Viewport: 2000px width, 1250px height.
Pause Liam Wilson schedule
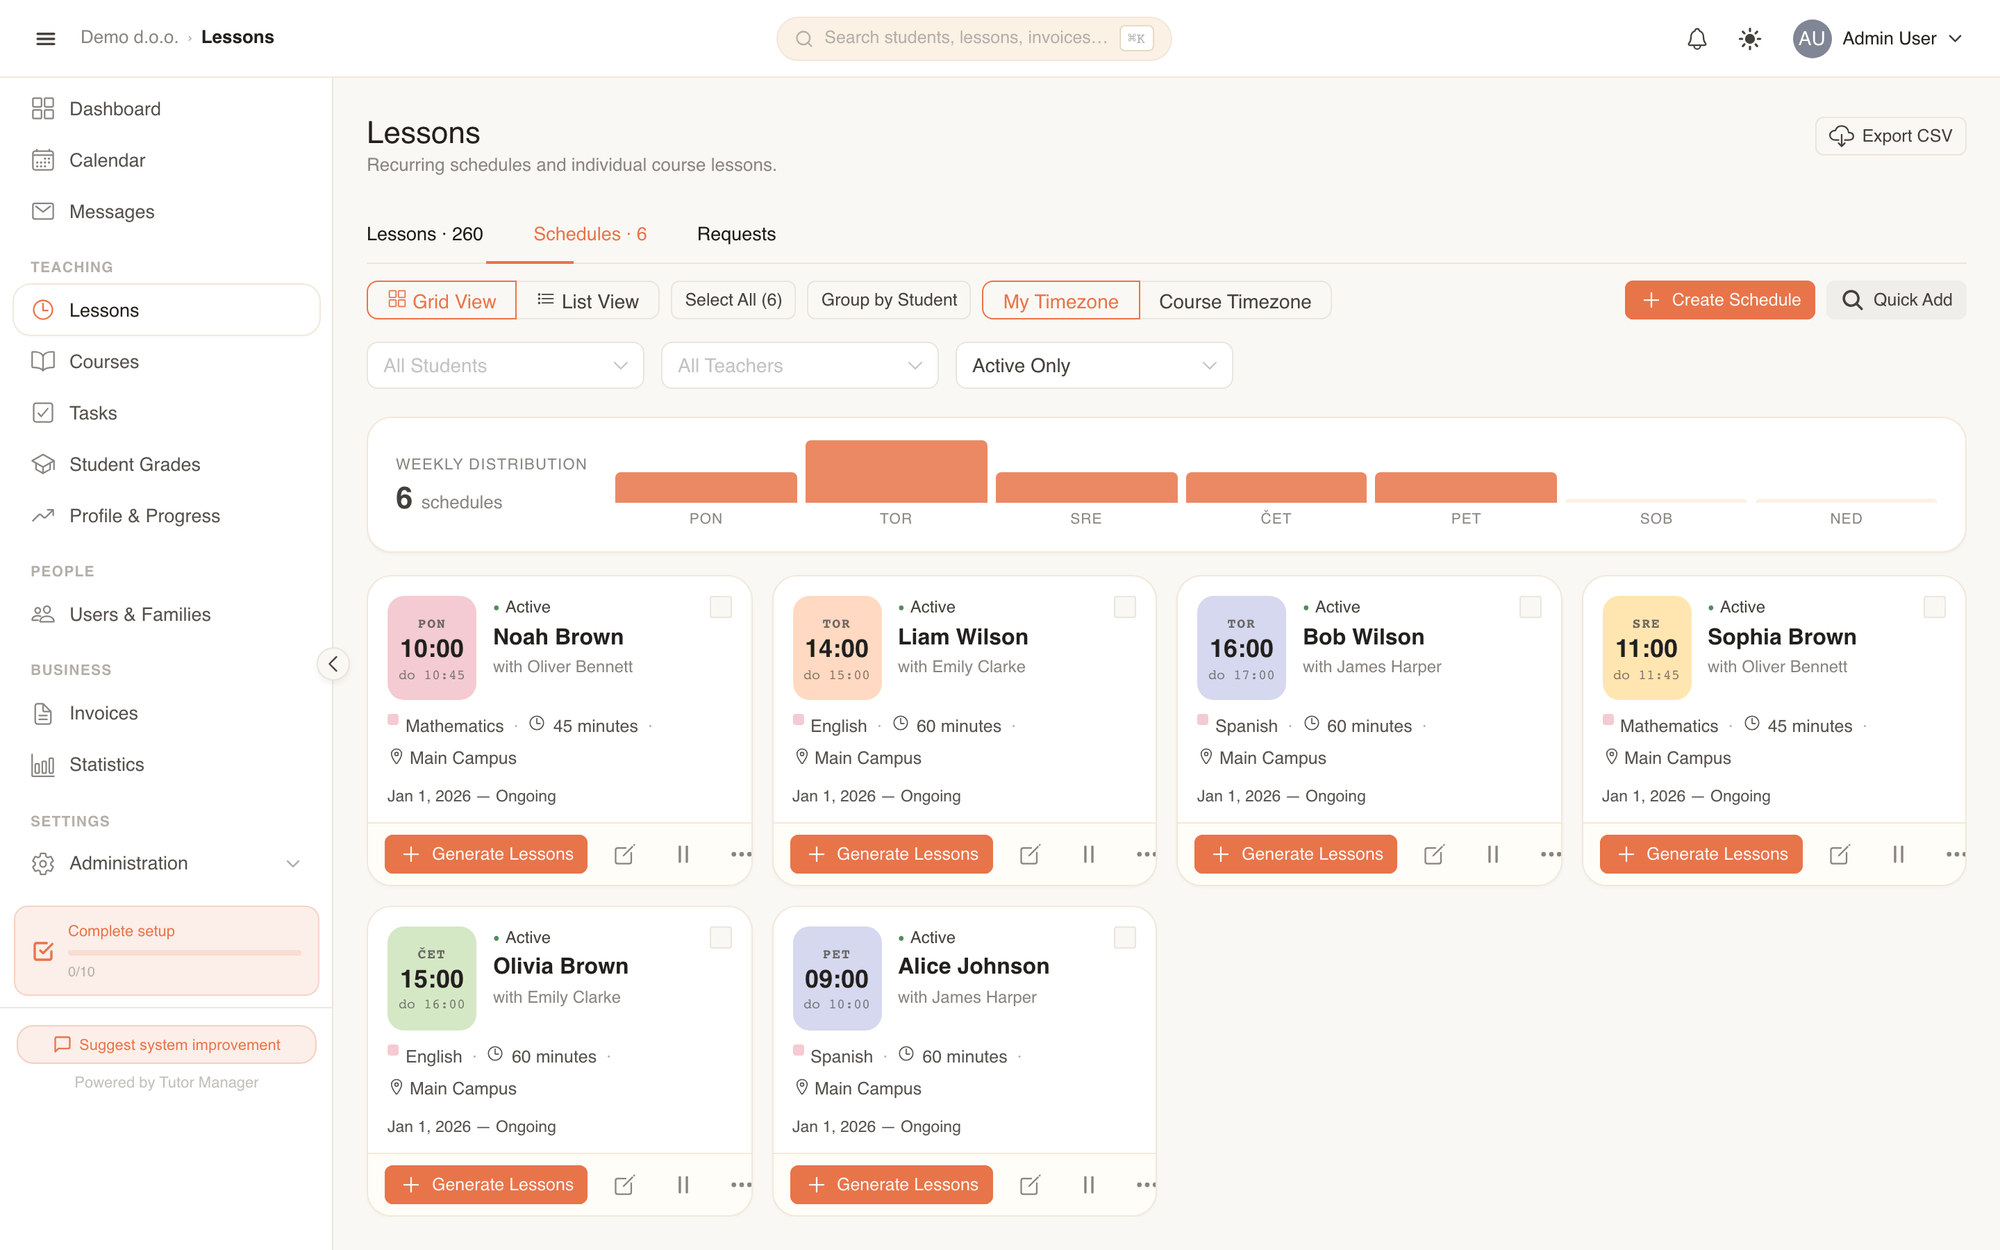pyautogui.click(x=1088, y=854)
